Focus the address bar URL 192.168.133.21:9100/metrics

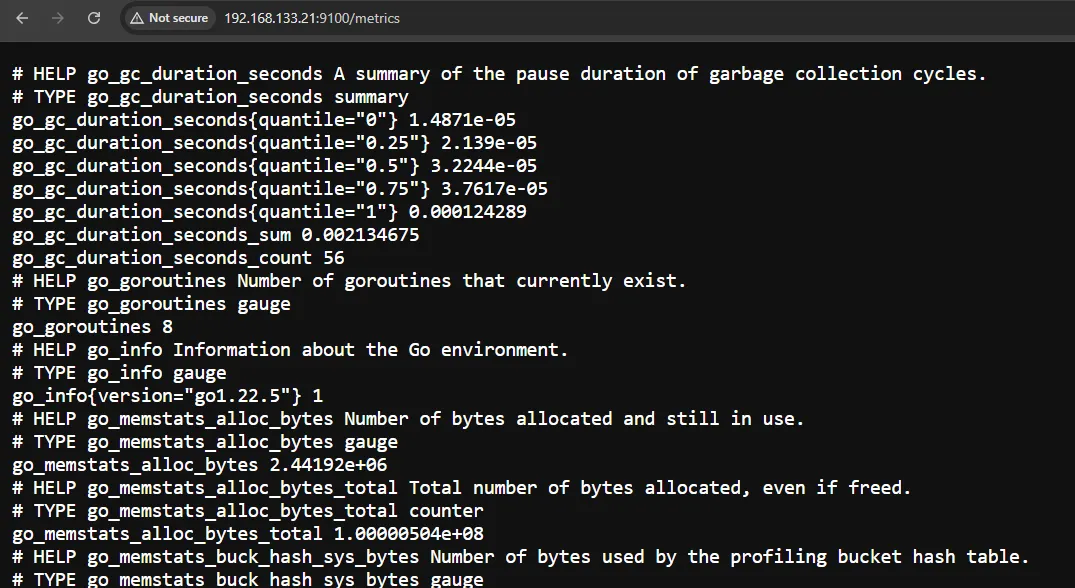click(x=312, y=18)
